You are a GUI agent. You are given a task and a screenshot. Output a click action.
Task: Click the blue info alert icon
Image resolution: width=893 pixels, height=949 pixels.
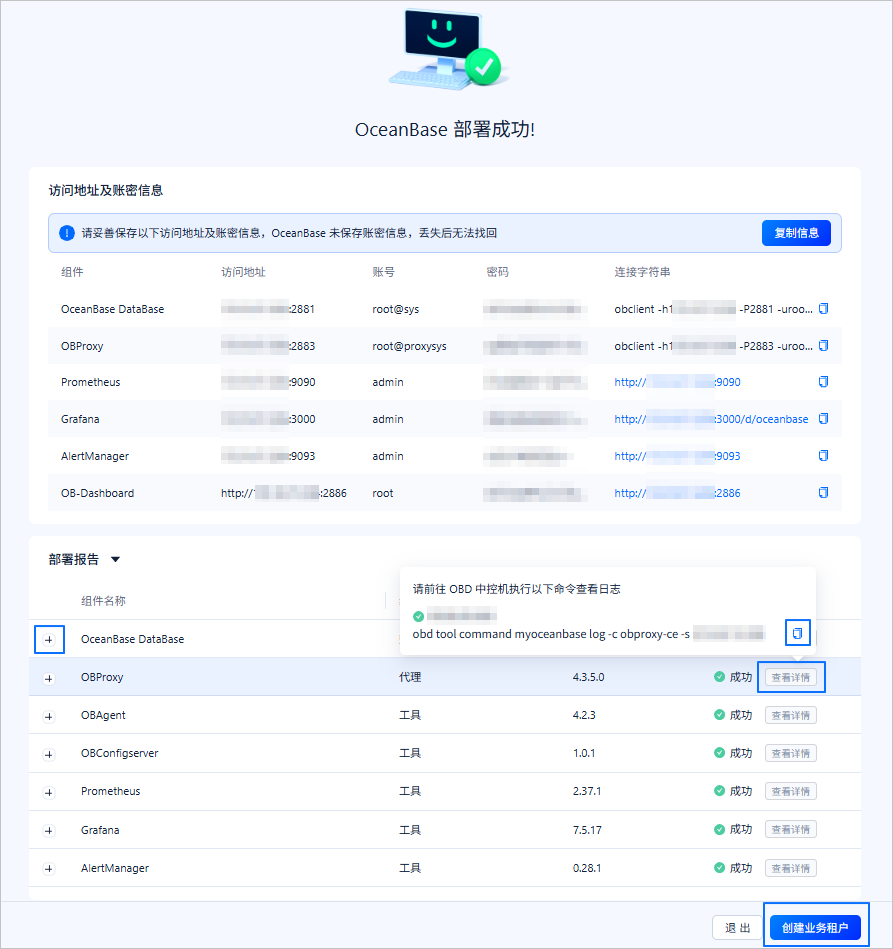pyautogui.click(x=67, y=233)
